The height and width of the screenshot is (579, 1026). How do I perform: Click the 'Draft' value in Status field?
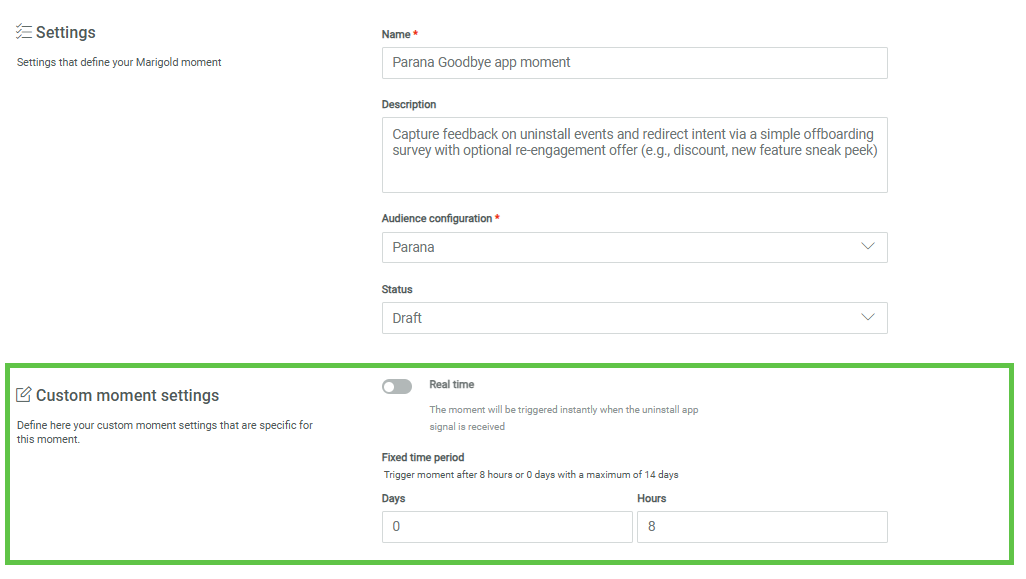coord(407,318)
